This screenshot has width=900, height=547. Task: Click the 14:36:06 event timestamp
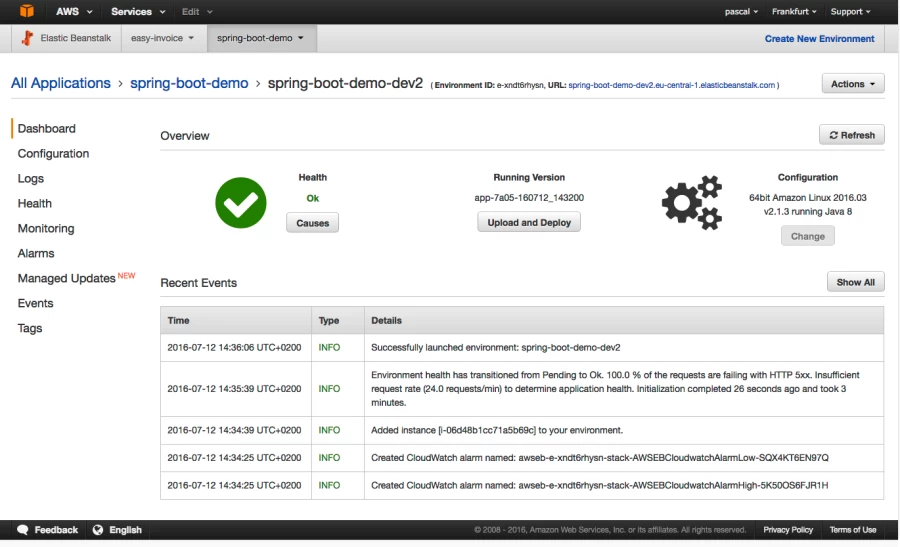[x=234, y=347]
